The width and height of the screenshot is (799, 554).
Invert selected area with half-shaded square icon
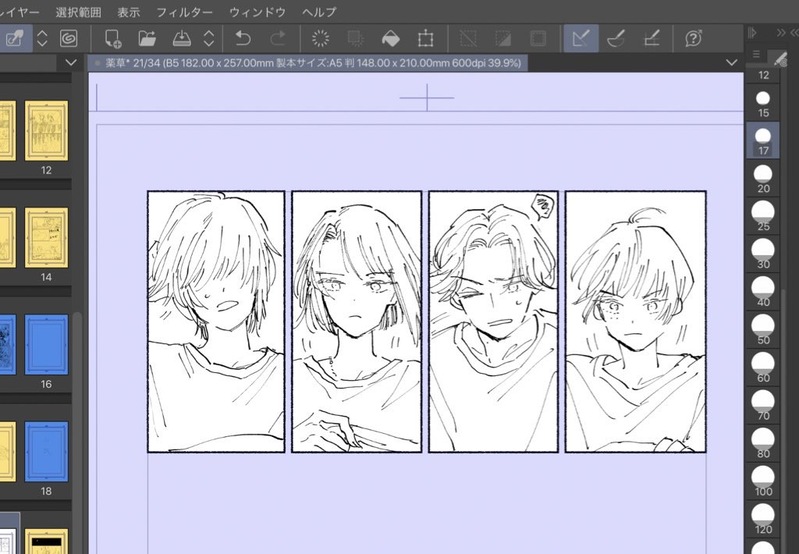click(x=503, y=38)
